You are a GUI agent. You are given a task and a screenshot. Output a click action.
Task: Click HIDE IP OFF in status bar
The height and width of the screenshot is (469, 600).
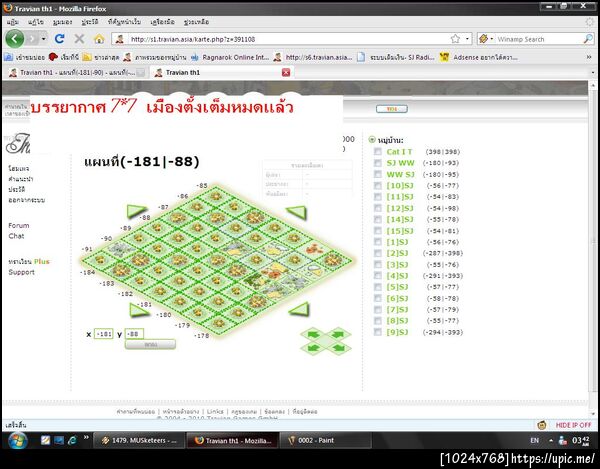tap(573, 425)
